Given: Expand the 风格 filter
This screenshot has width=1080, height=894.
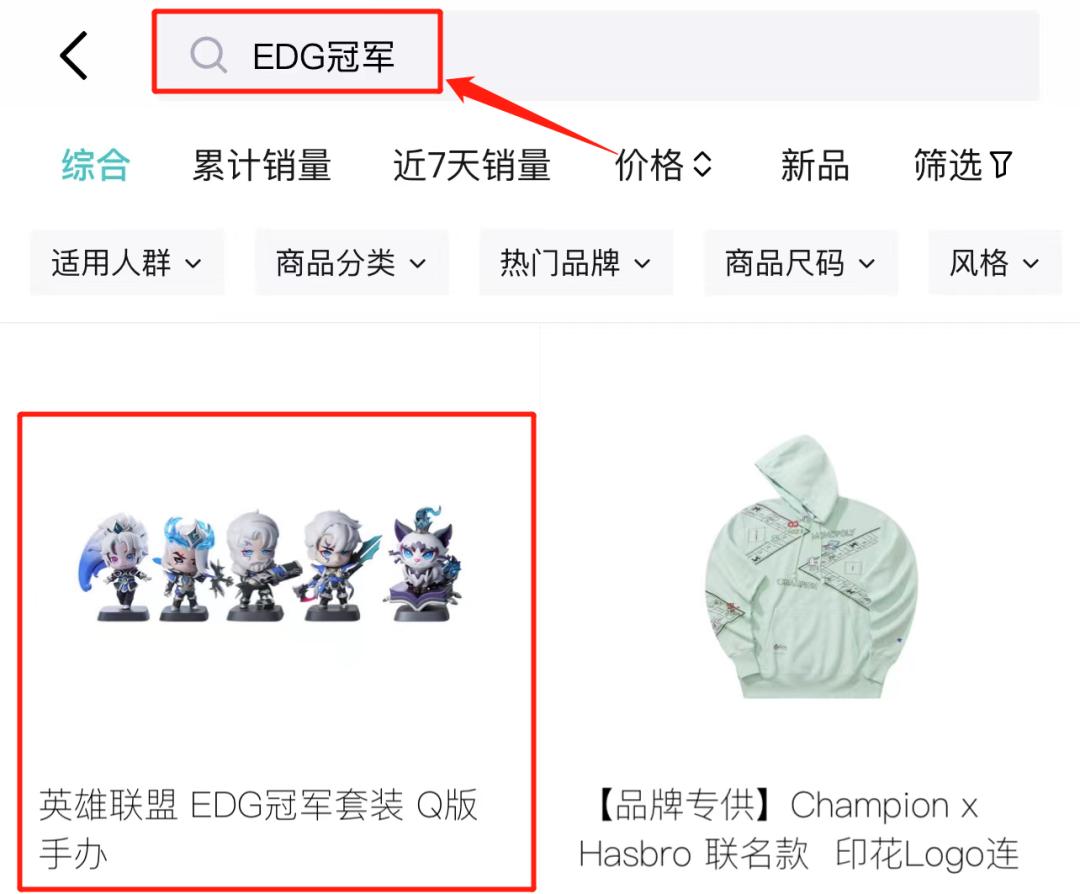Looking at the screenshot, I should [995, 262].
